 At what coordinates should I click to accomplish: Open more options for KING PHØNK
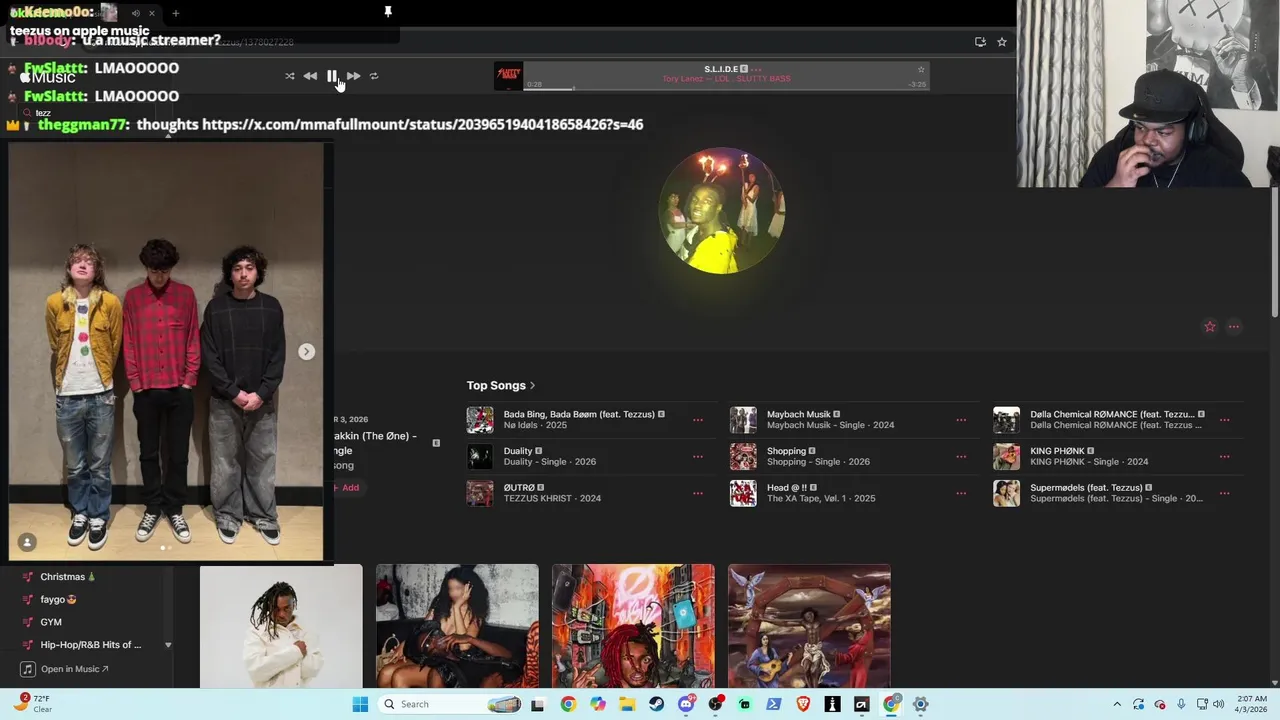(1224, 457)
